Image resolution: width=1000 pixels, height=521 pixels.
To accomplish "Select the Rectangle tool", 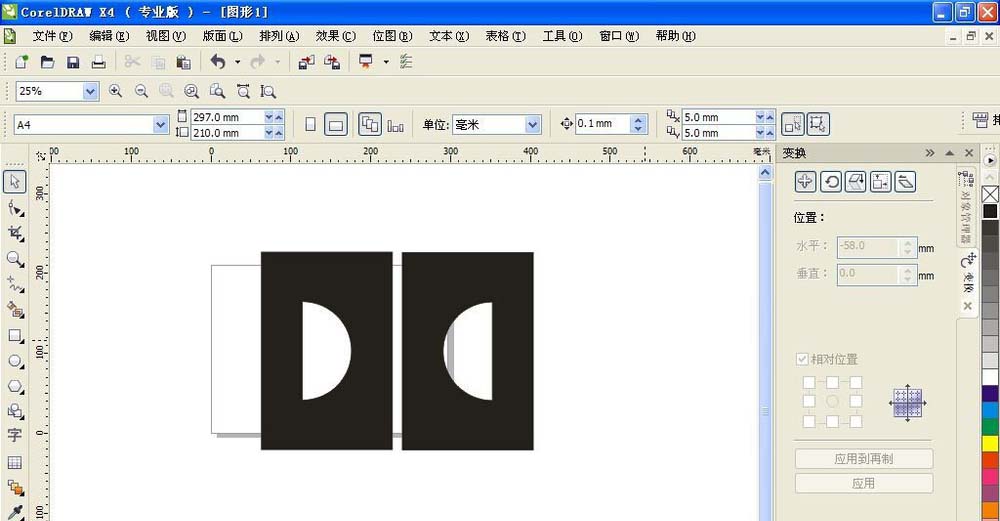I will (x=15, y=335).
